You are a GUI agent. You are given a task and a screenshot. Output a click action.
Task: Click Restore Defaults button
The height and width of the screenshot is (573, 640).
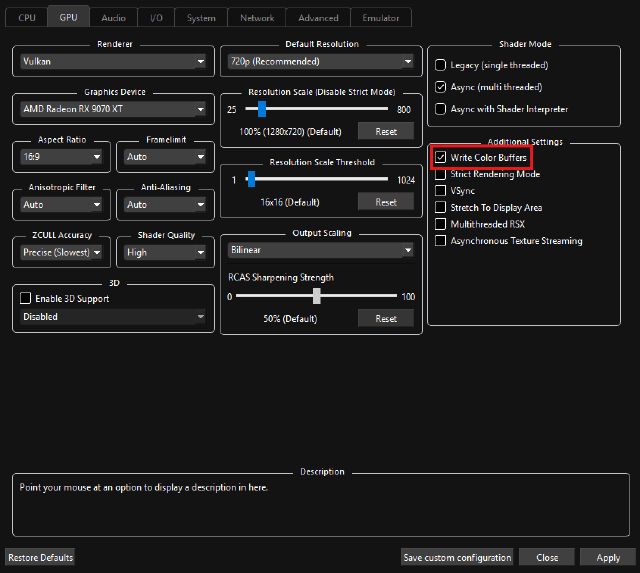coord(40,557)
